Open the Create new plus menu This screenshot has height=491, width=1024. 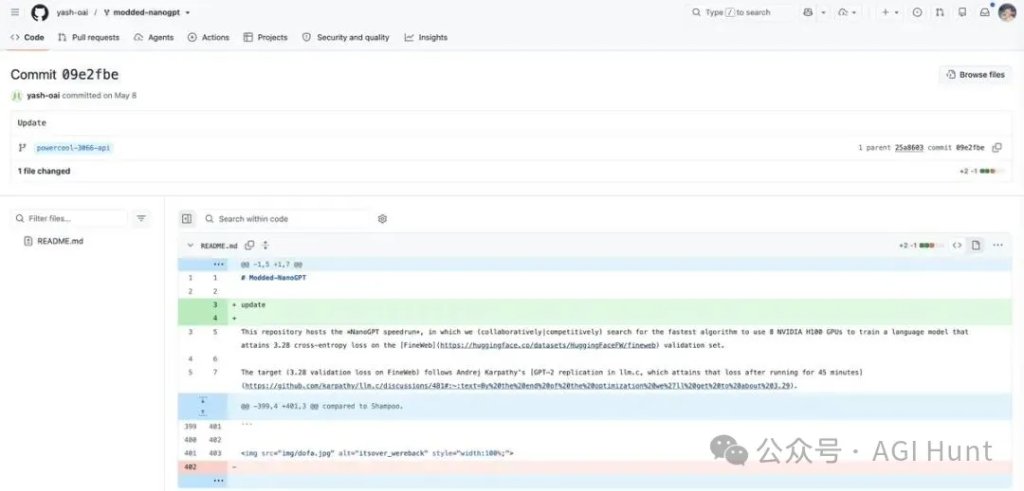pos(889,12)
